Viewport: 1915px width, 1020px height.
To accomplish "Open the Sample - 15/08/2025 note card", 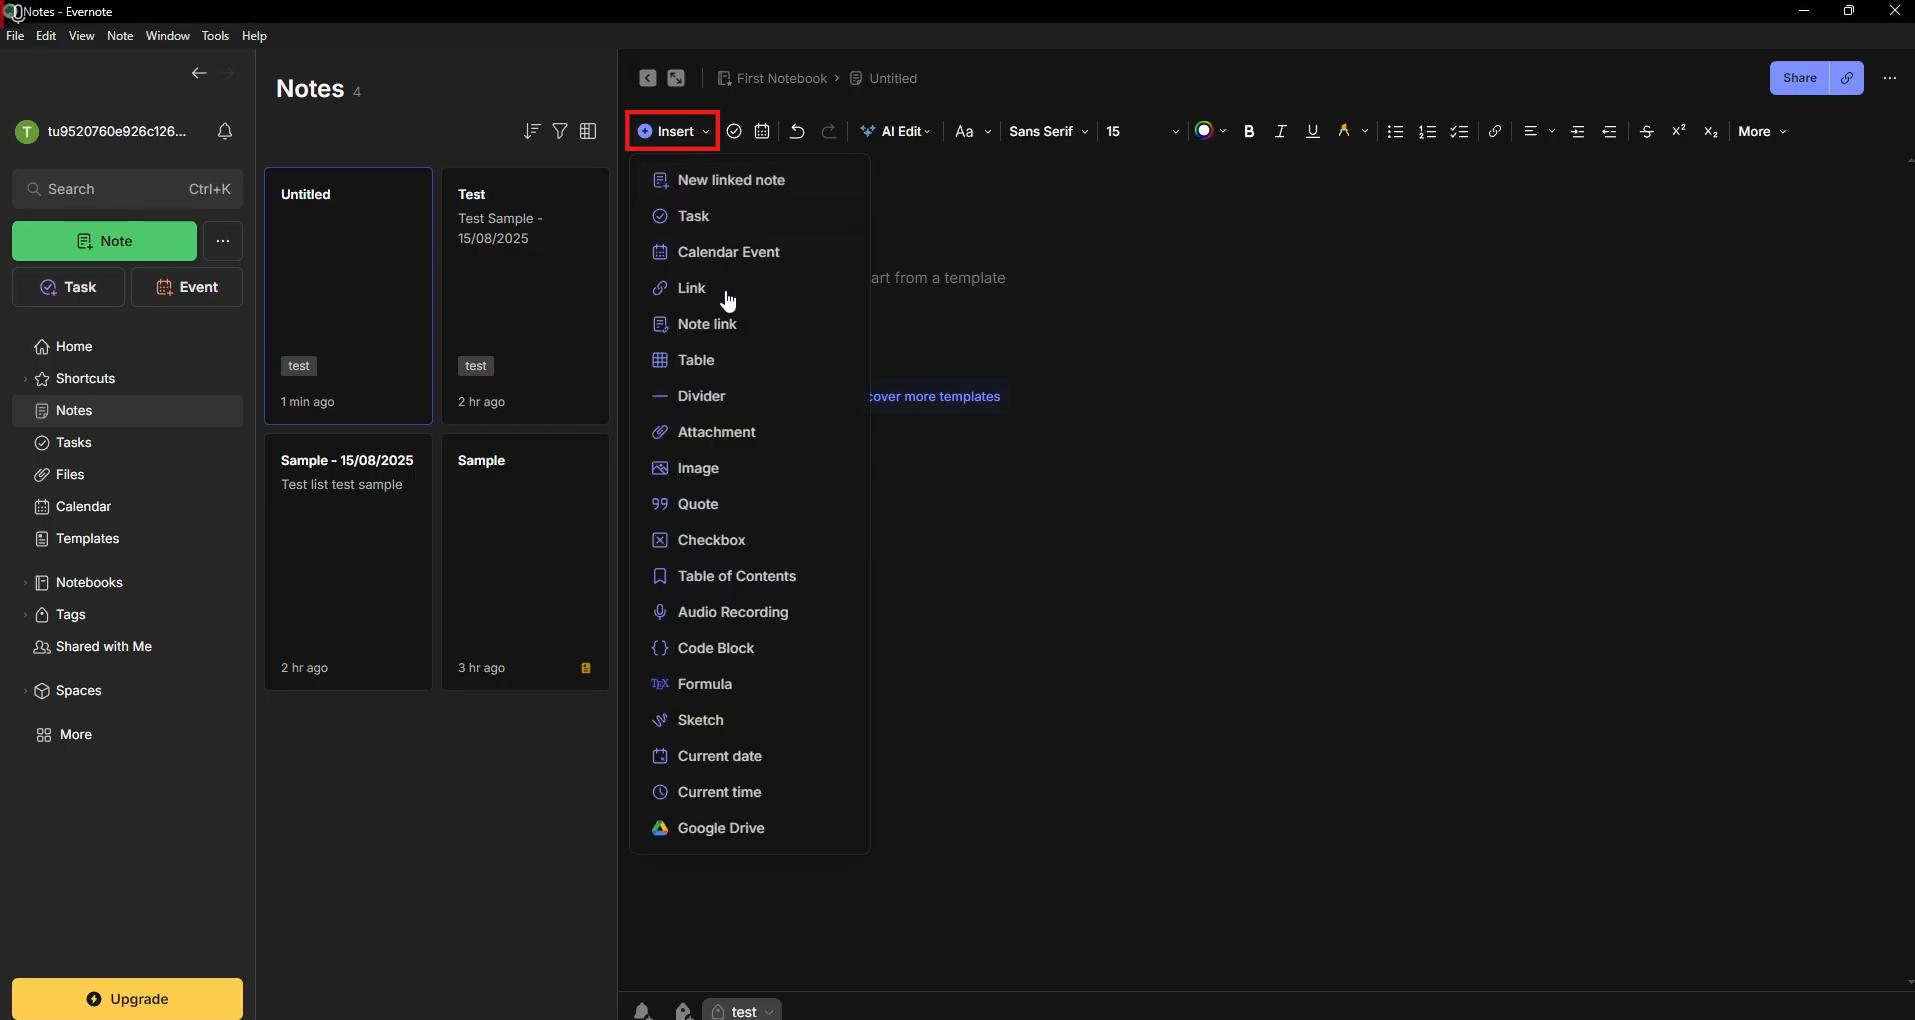I will tap(348, 562).
